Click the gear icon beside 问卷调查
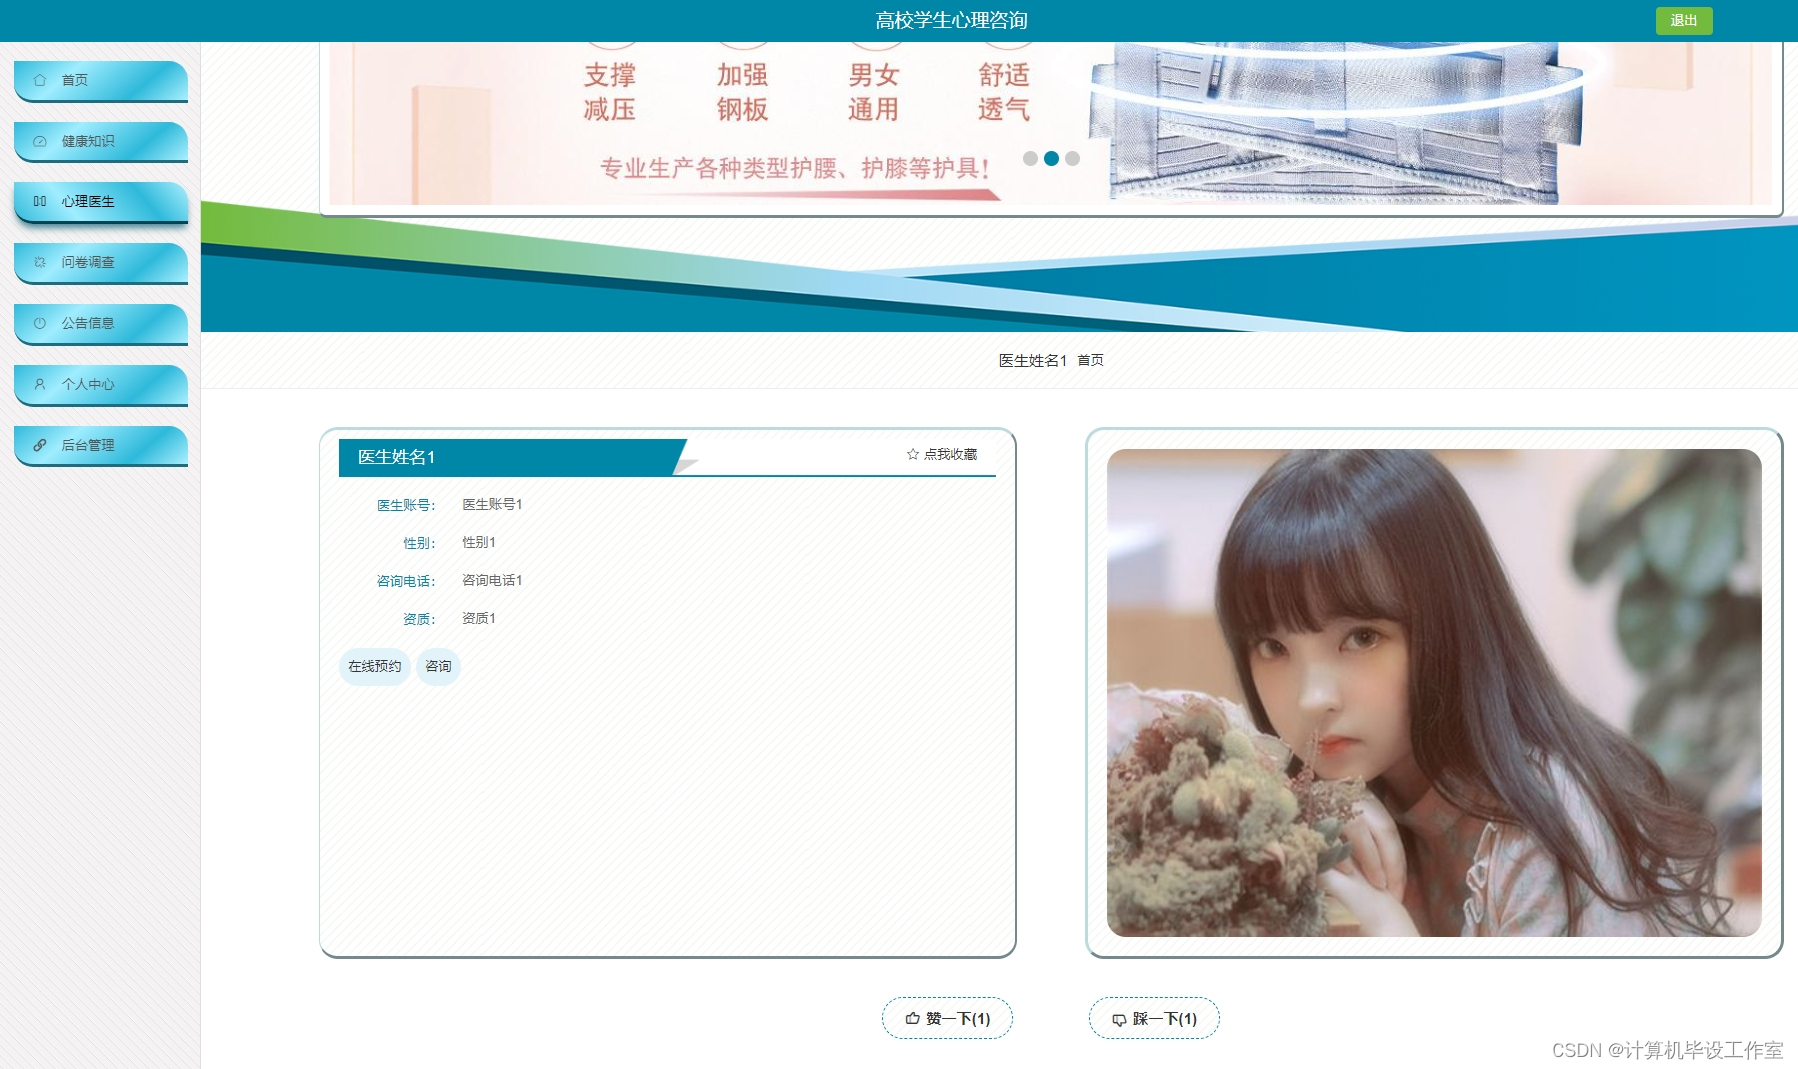Screen dimensions: 1798x1069 (40, 262)
